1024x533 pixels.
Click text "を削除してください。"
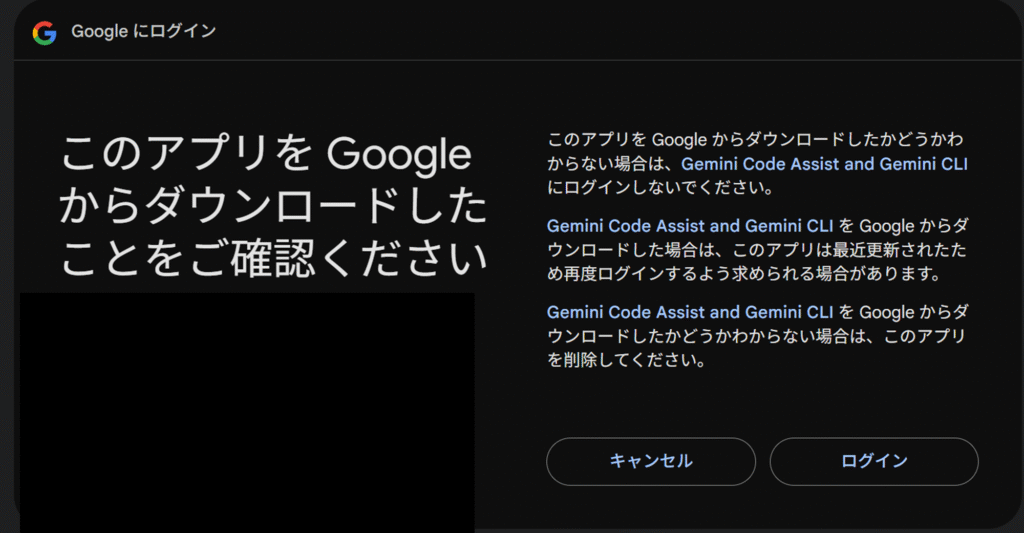[626, 360]
